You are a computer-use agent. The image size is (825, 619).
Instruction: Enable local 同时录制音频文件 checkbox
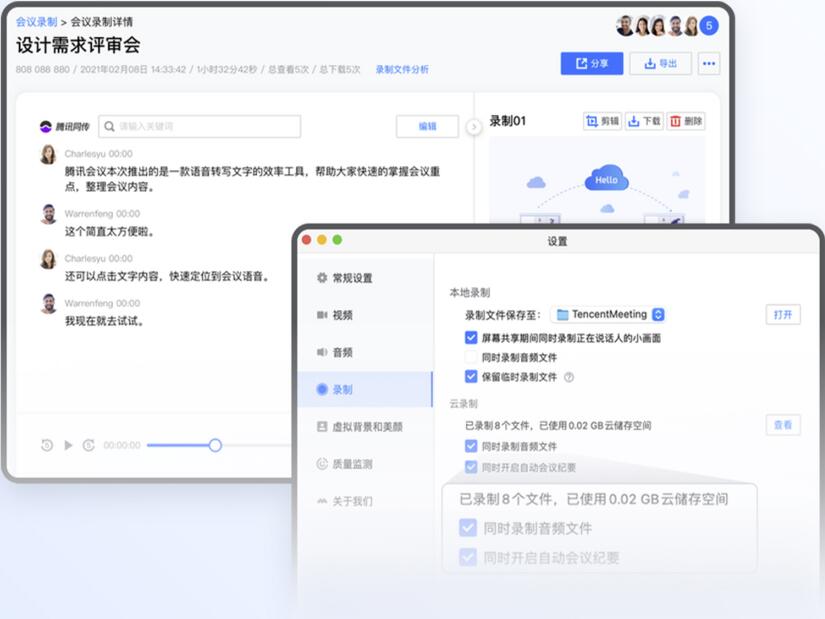tap(471, 357)
